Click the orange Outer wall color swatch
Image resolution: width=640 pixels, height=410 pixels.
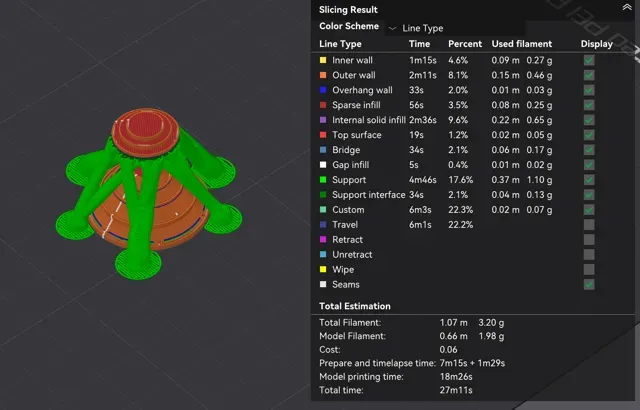point(323,75)
